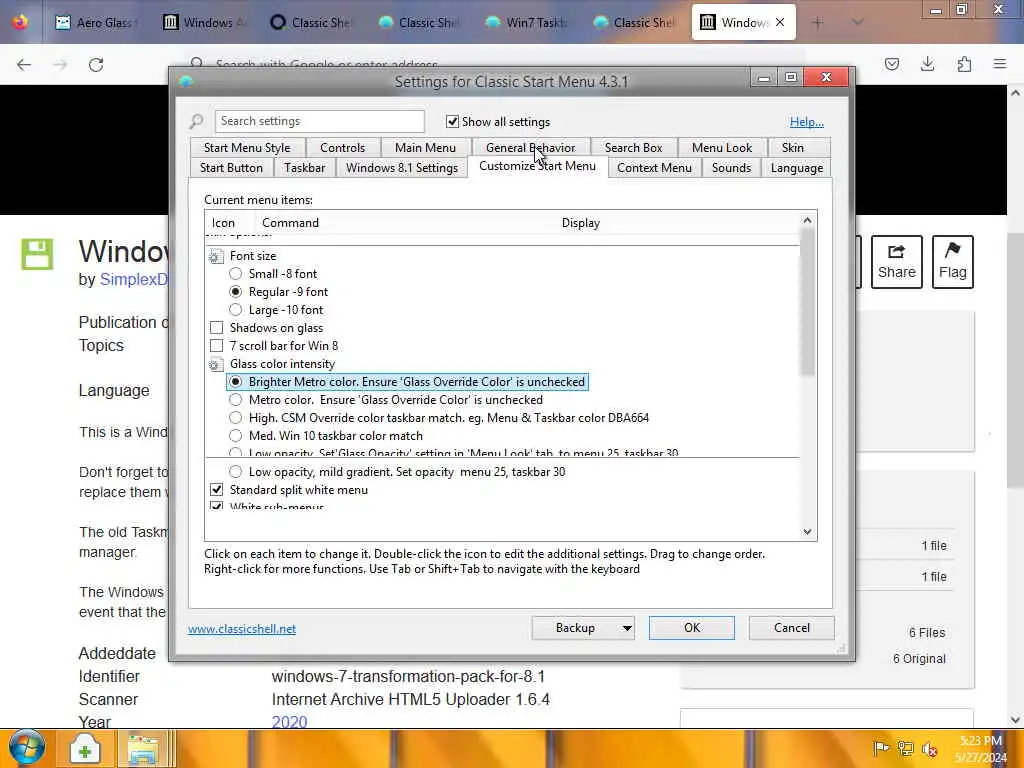Select Brighter Metro color radio option
Image resolution: width=1024 pixels, height=768 pixels.
(x=236, y=381)
